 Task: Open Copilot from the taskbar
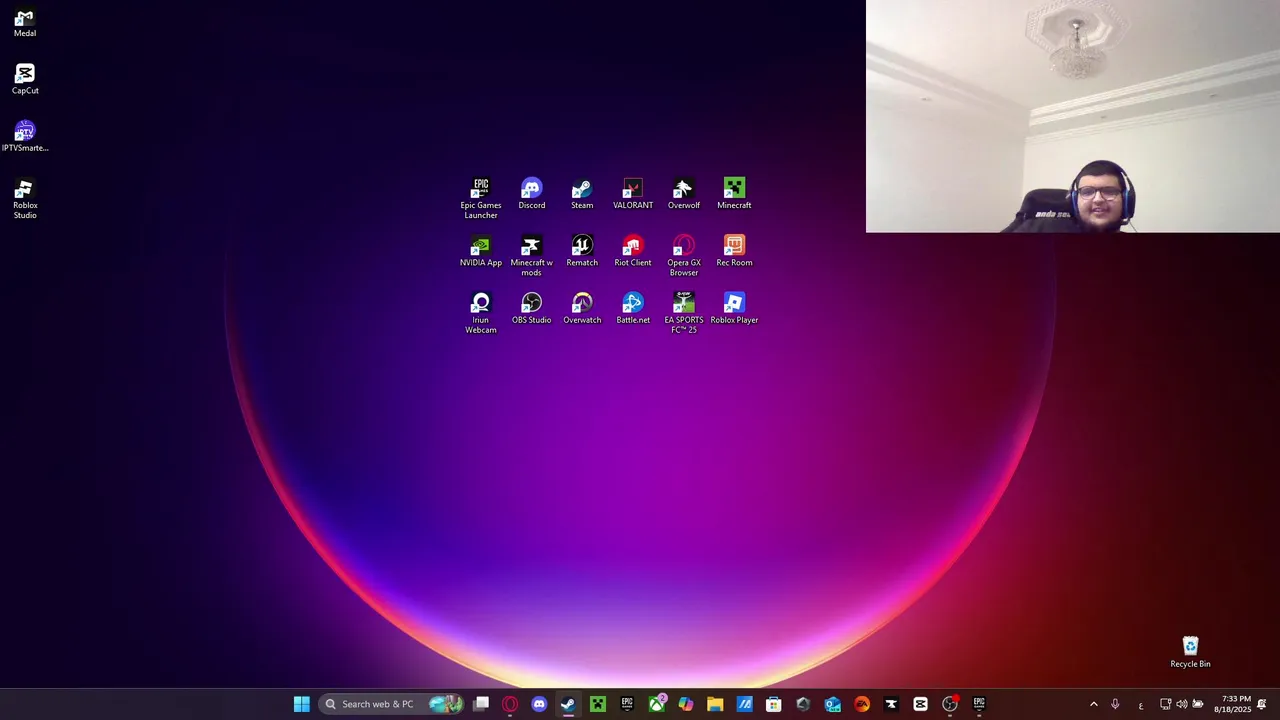tap(686, 704)
